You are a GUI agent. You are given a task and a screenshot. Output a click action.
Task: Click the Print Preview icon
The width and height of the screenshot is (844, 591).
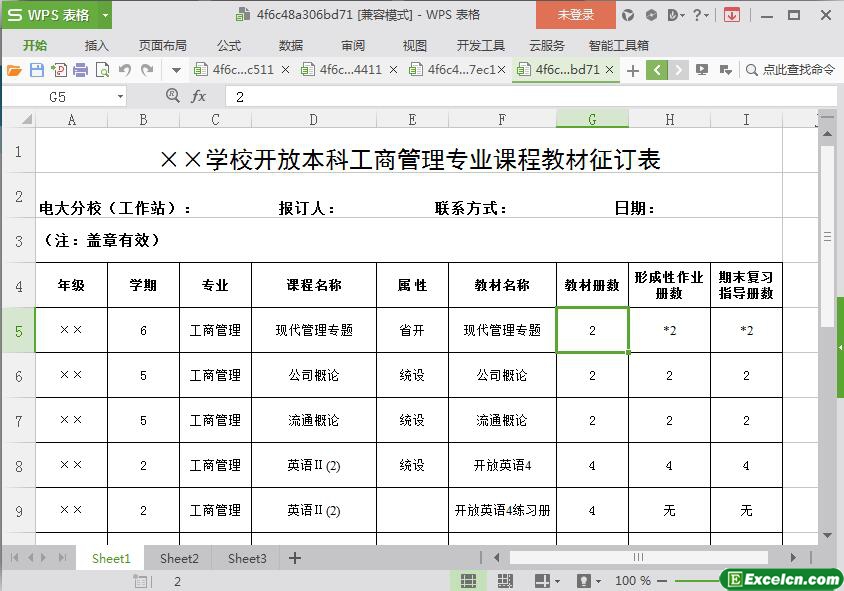click(x=102, y=70)
